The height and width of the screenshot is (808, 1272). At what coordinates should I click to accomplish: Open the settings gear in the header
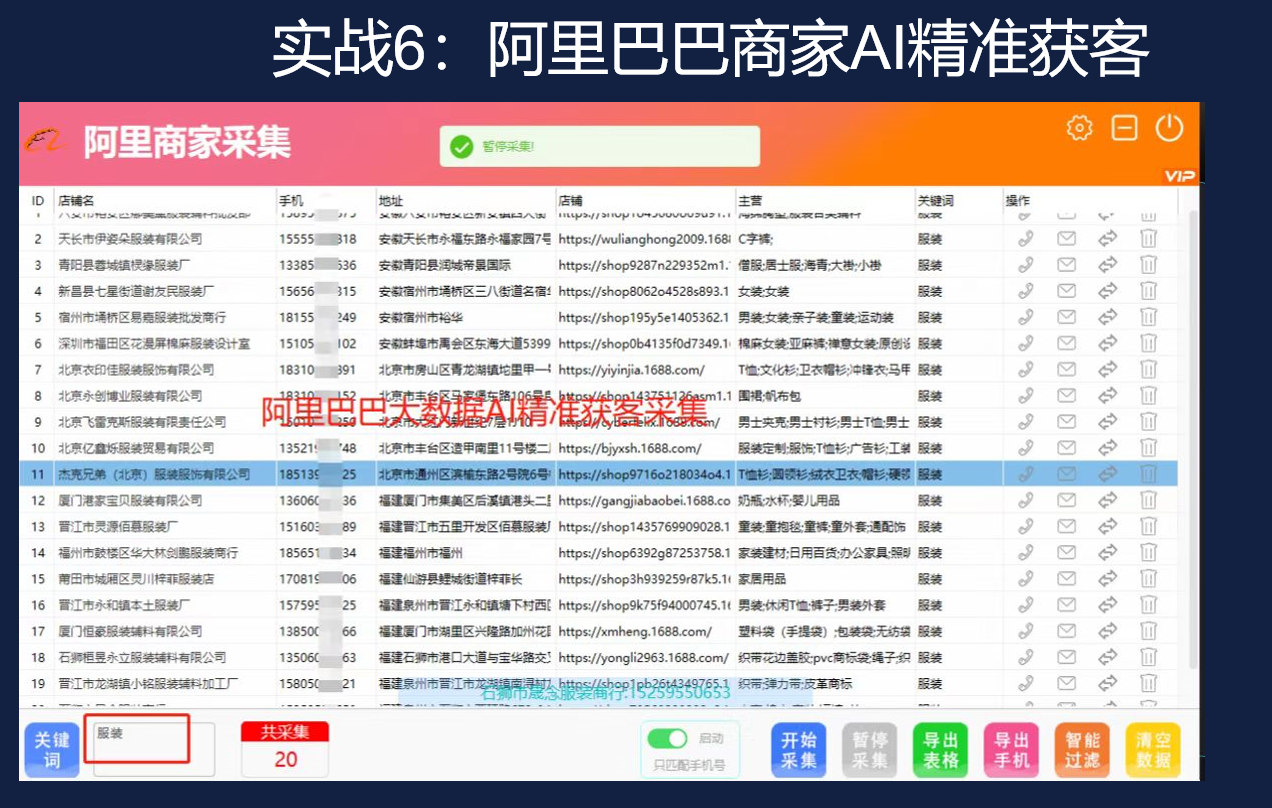(1079, 128)
